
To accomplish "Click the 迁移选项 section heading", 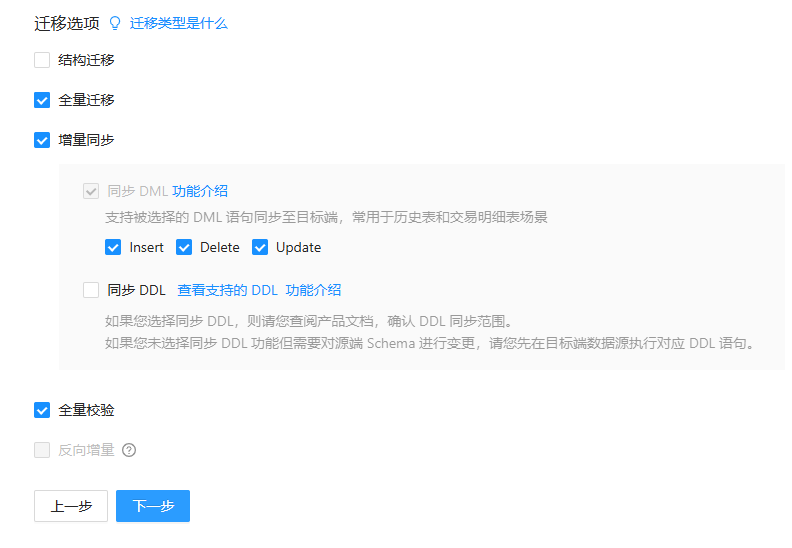I will [x=67, y=24].
